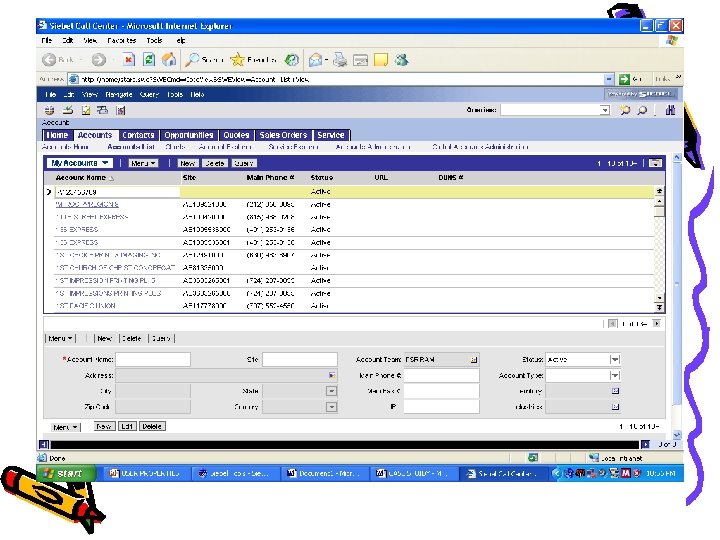Click the green Go arrow beside address bar
The width and height of the screenshot is (720, 540).
tap(624, 79)
